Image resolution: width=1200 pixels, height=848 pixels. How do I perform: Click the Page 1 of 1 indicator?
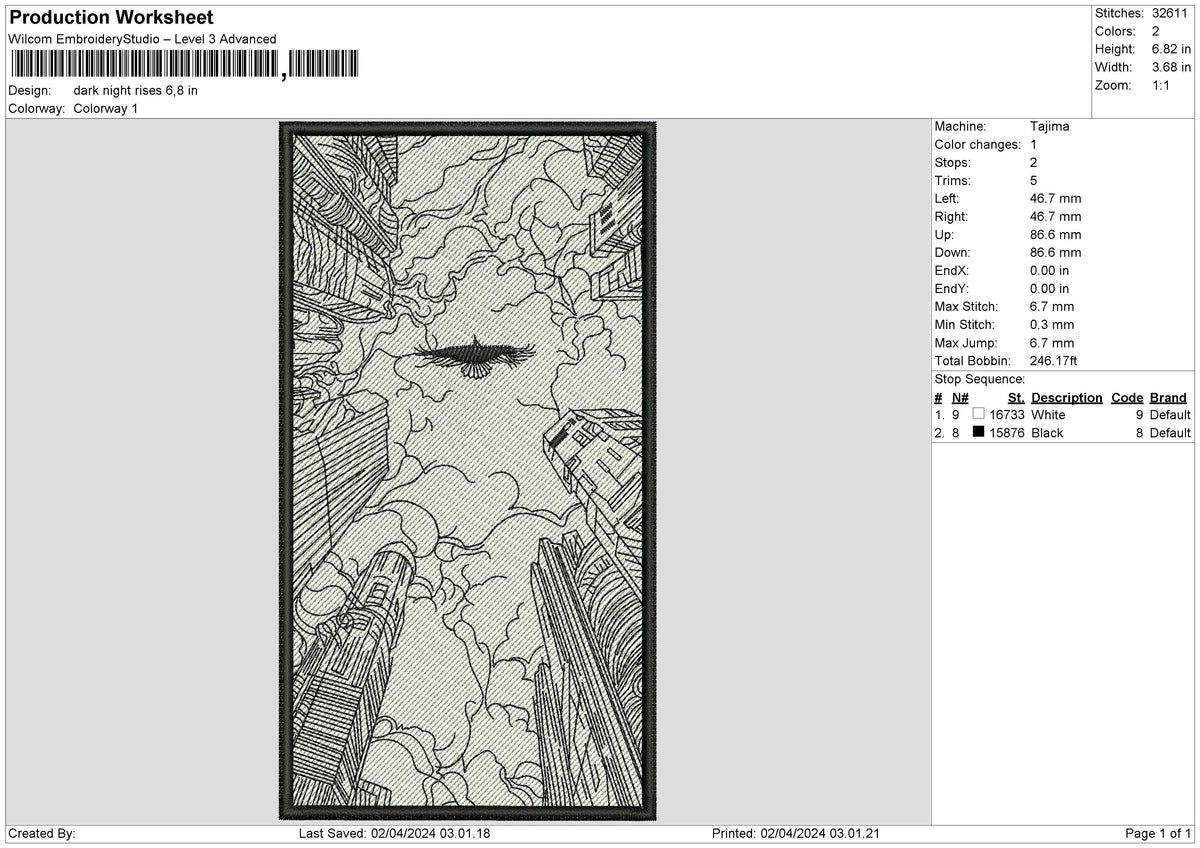pyautogui.click(x=1158, y=834)
